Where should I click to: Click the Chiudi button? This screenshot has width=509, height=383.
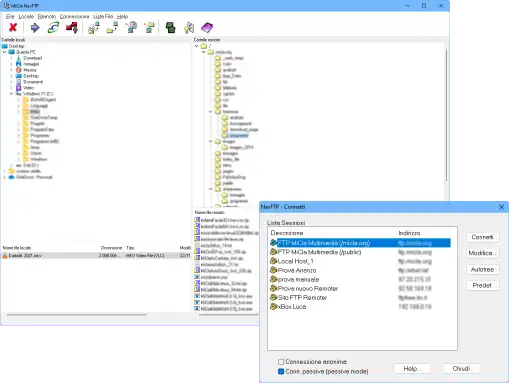point(461,369)
